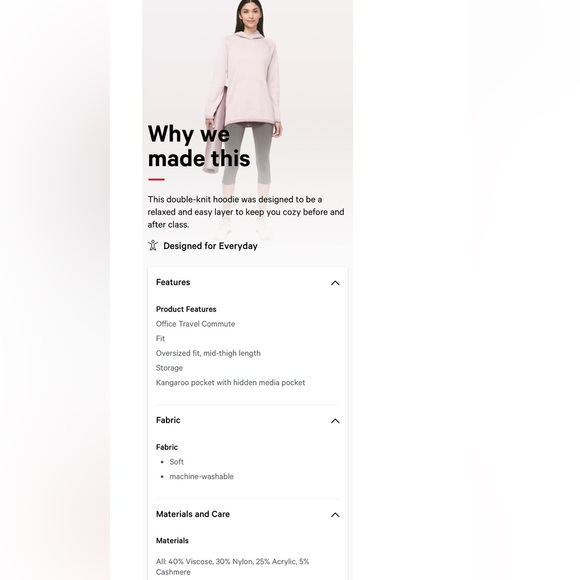The image size is (580, 580).
Task: Click the red accent line under headline
Action: (156, 180)
